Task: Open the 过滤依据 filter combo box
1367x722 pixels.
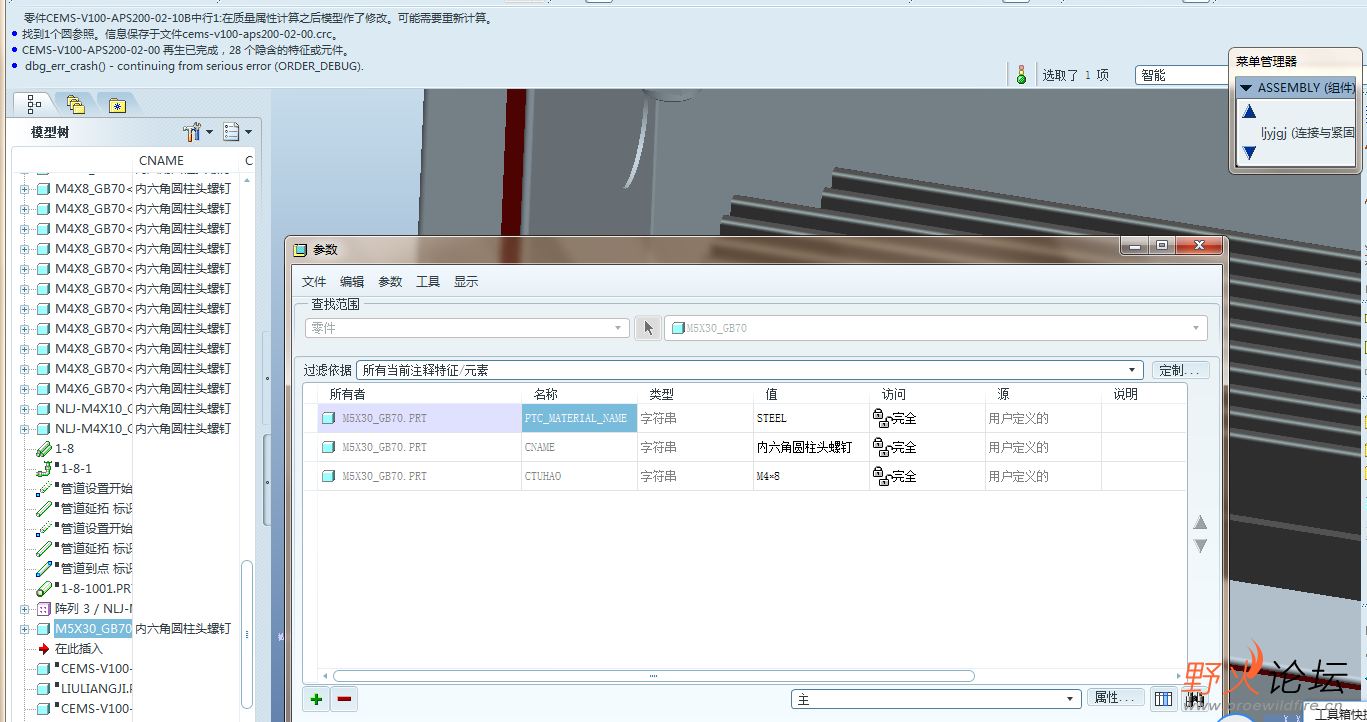Action: (x=750, y=370)
